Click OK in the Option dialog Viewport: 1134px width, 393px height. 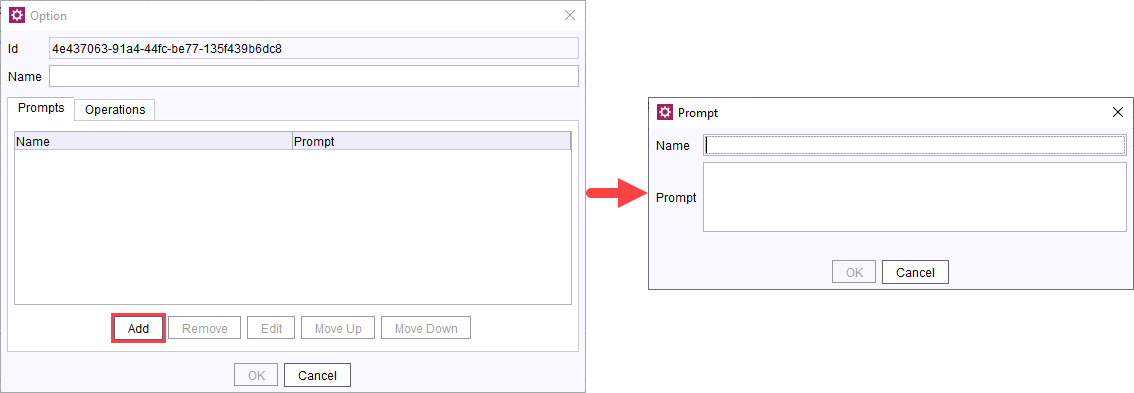pos(256,375)
